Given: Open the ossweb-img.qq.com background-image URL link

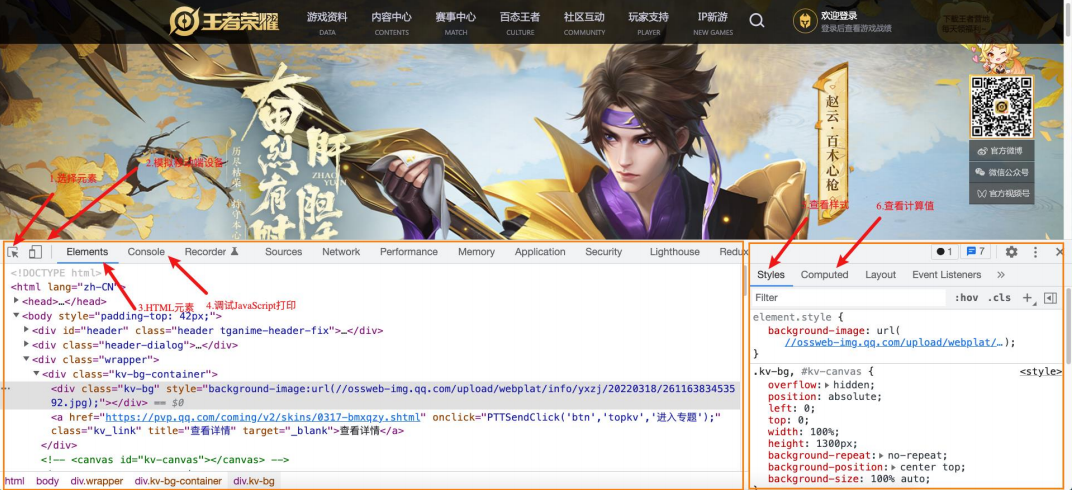Looking at the screenshot, I should [x=894, y=342].
